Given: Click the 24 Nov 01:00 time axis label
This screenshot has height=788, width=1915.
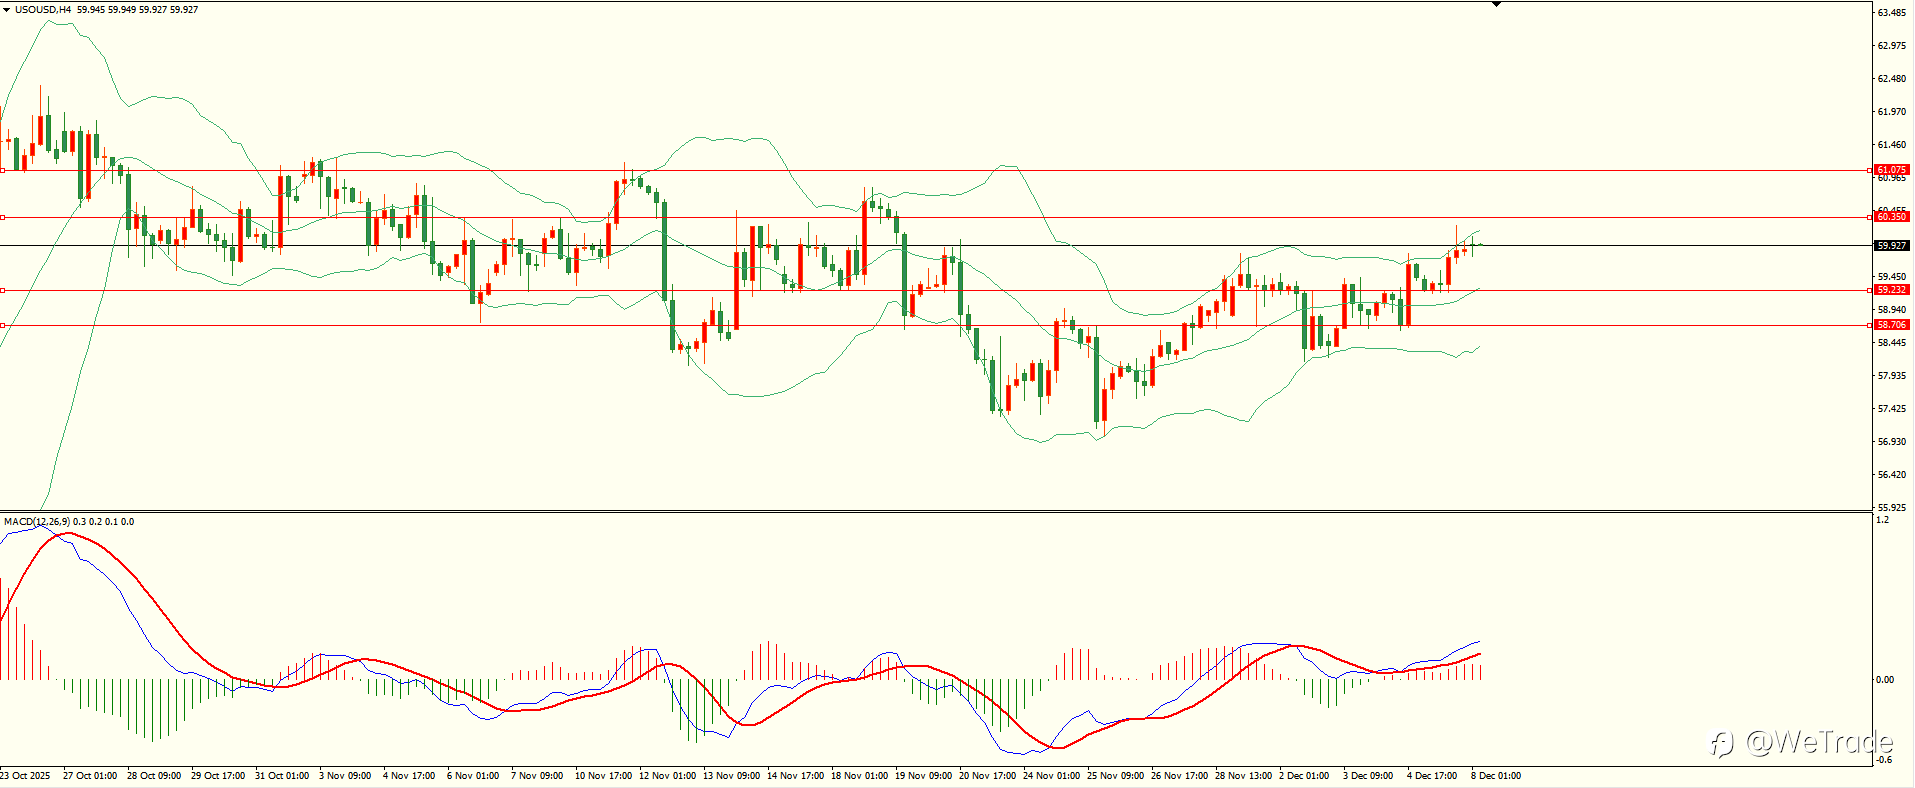Looking at the screenshot, I should (1051, 776).
